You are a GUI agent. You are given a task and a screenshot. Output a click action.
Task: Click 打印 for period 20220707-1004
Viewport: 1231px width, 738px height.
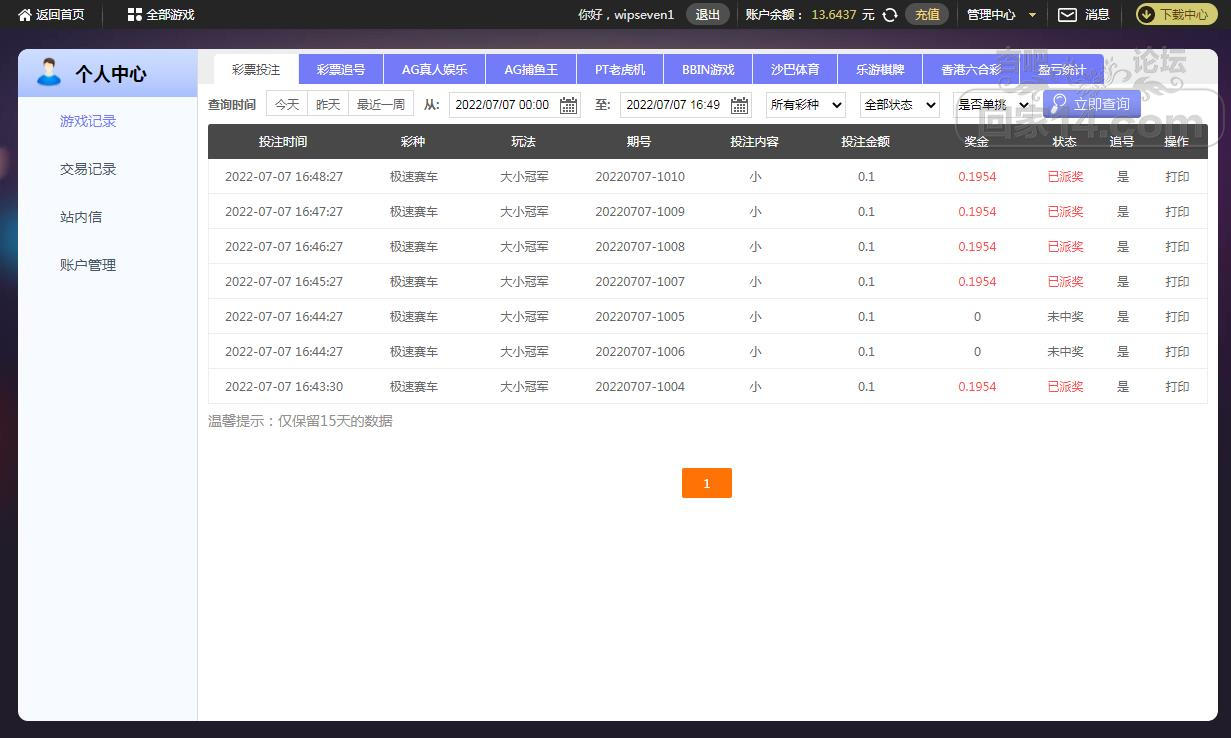(1177, 387)
